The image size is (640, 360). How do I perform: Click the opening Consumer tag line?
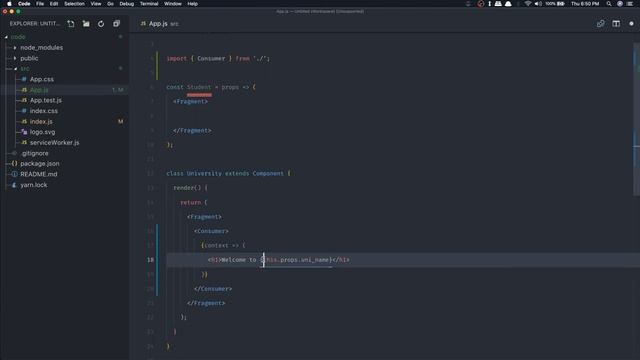coord(211,231)
